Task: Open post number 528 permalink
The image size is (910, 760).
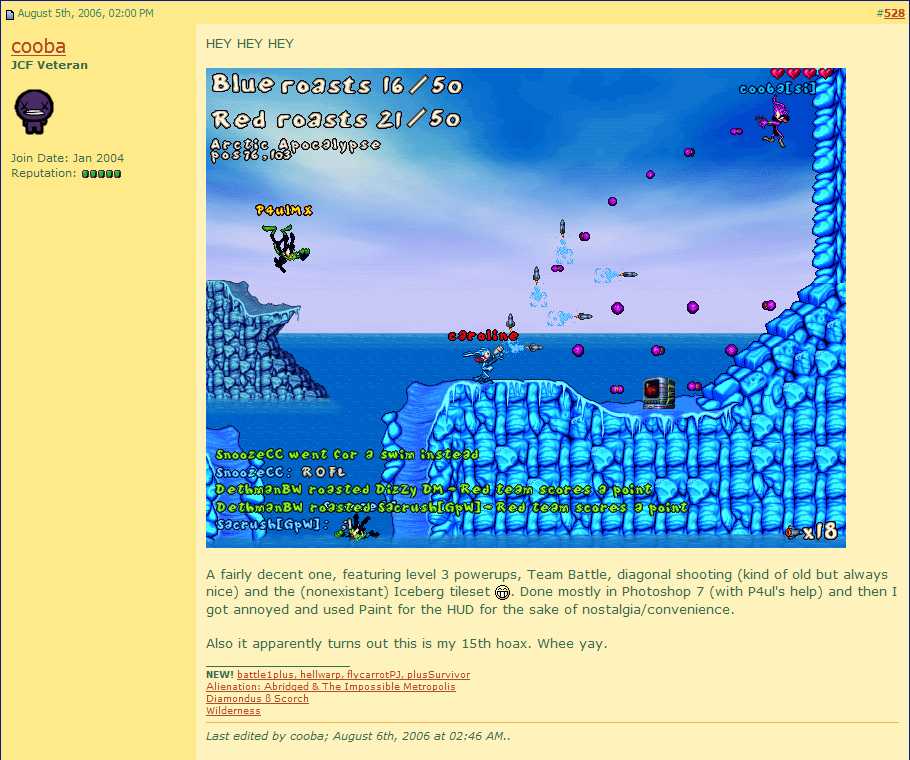Action: point(894,13)
